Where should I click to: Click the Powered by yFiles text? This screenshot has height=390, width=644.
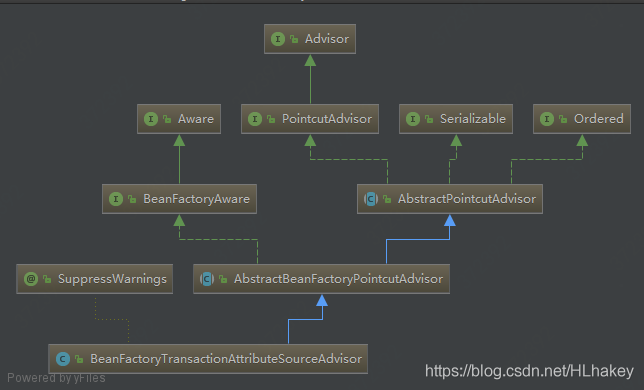(56, 378)
